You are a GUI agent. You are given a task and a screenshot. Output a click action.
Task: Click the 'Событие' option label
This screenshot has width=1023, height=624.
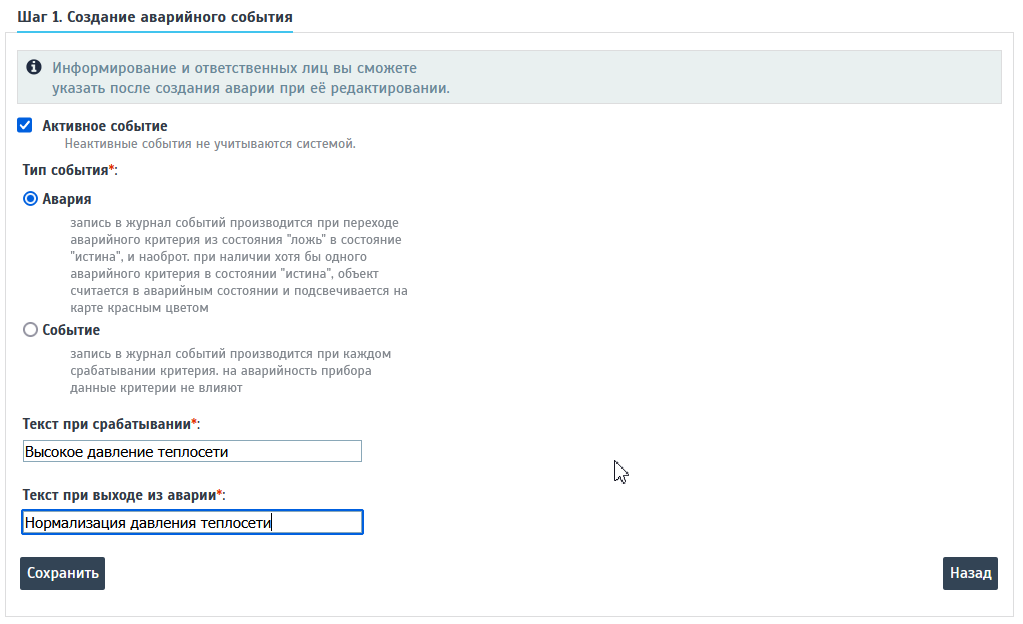(71, 330)
